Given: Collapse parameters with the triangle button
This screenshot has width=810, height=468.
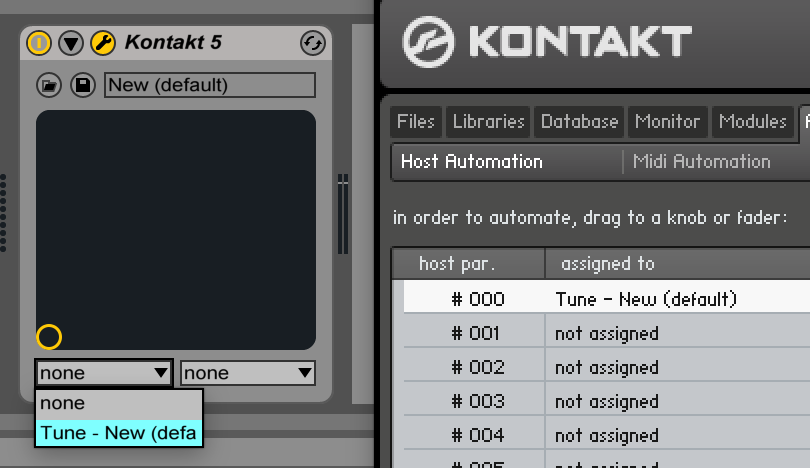Looking at the screenshot, I should (x=71, y=43).
